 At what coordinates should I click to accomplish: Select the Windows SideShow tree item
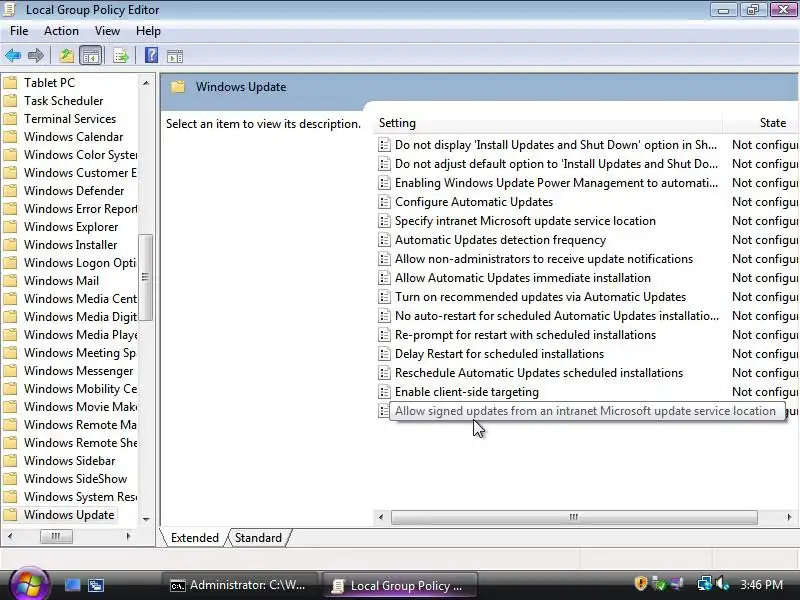[x=76, y=479]
